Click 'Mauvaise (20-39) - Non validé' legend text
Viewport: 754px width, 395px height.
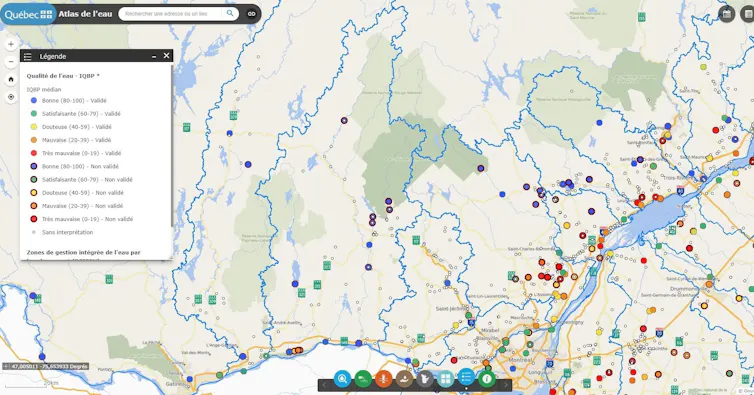(82, 206)
